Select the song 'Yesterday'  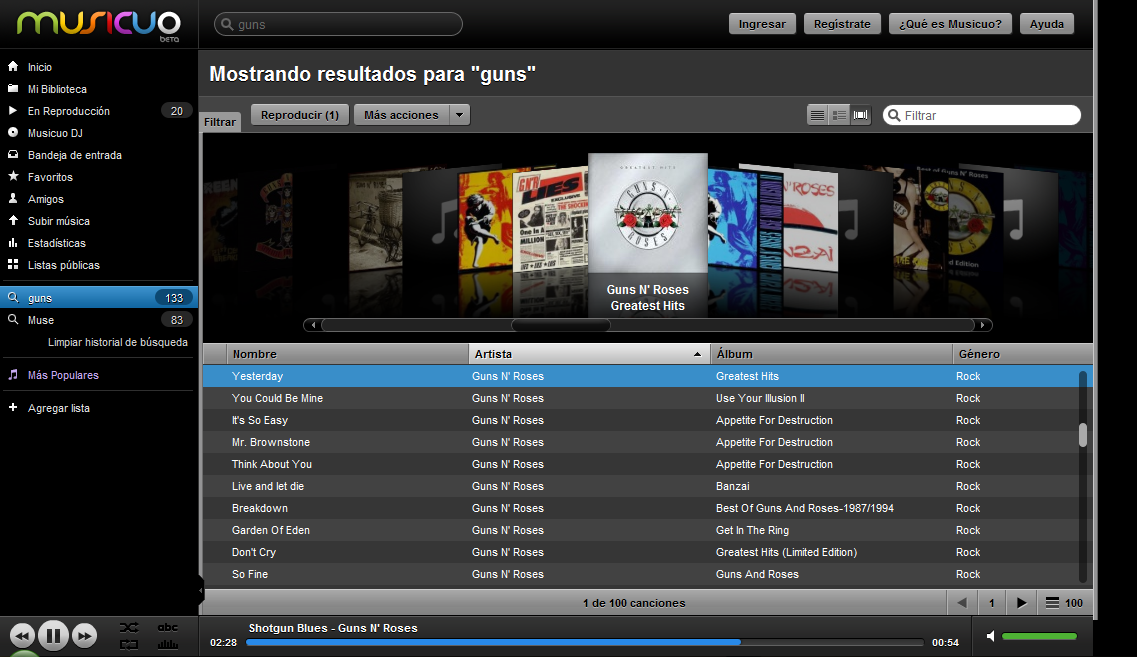[257, 376]
